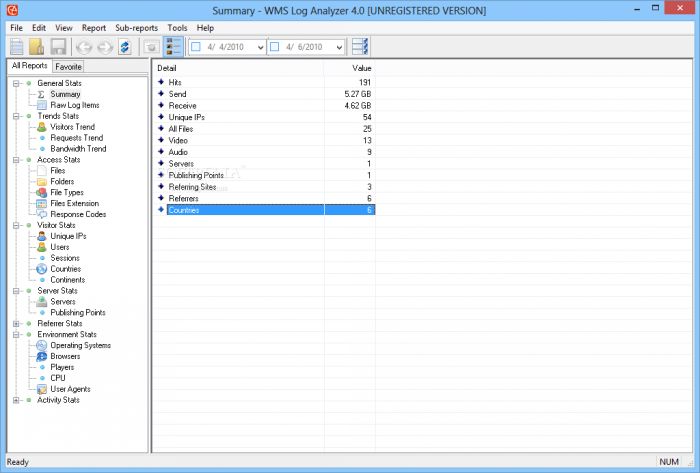
Task: Click the WMS Log Analyzer title bar icon
Action: coord(13,9)
